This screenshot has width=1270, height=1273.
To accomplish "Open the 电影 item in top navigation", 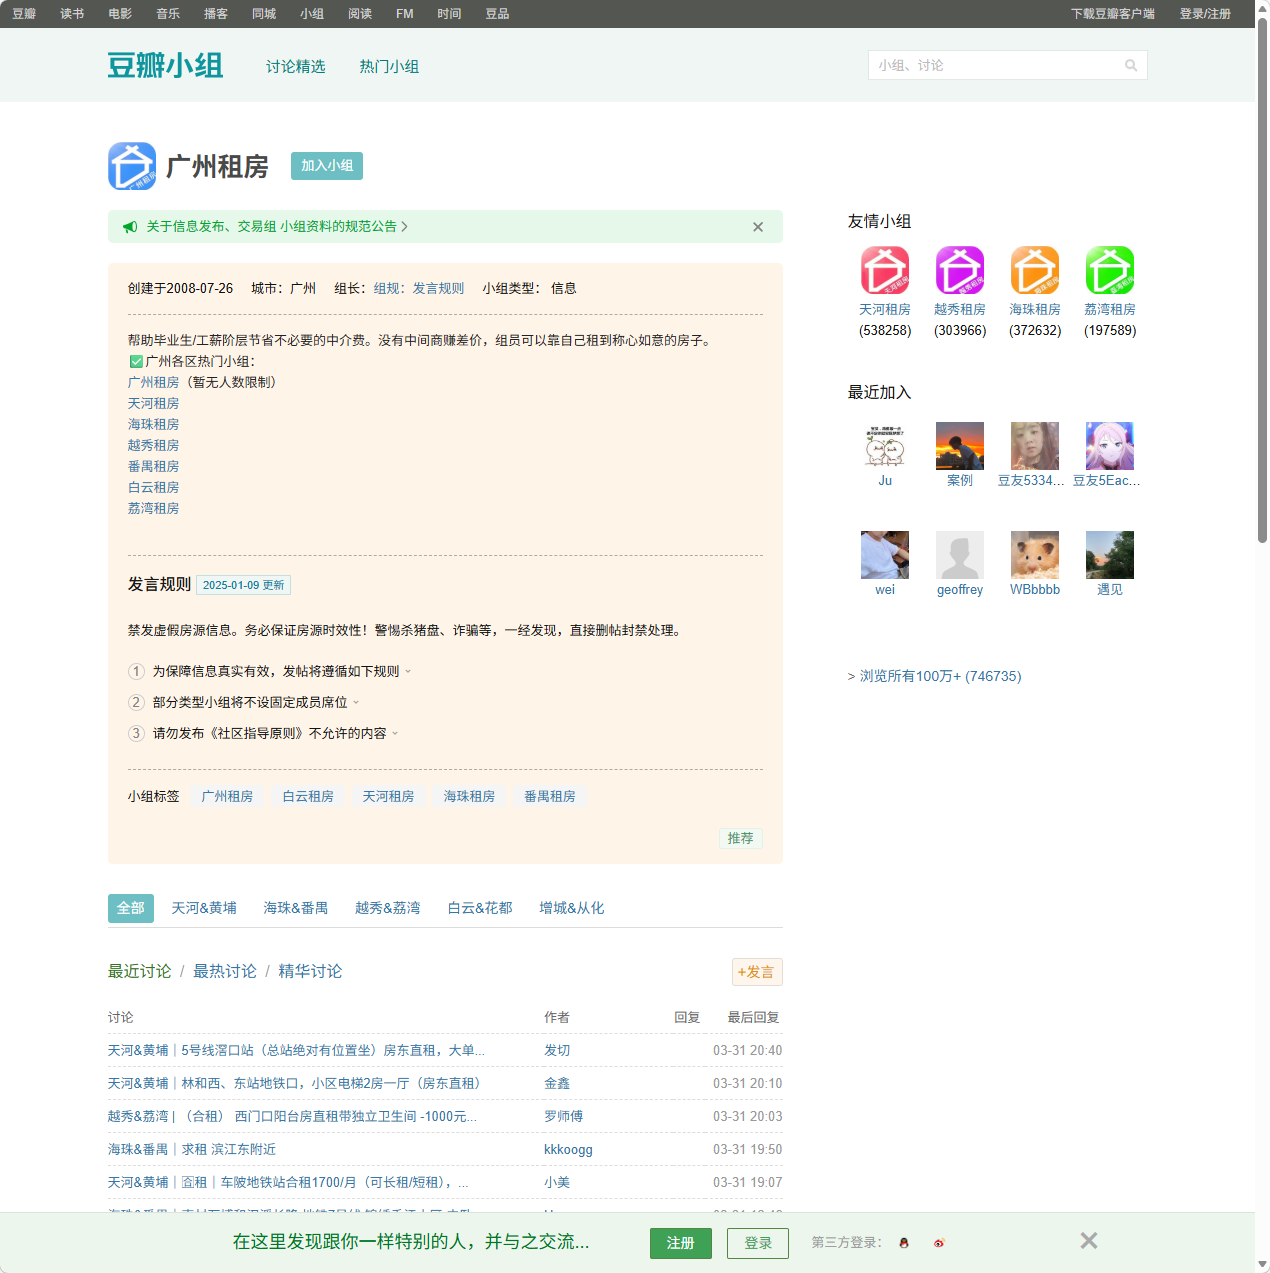I will click(119, 14).
